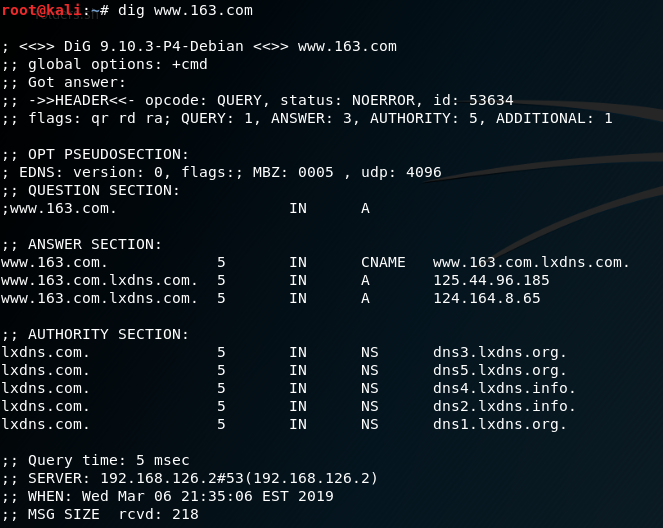663x528 pixels.
Task: Click the status NOERROR header line
Action: click(x=258, y=100)
